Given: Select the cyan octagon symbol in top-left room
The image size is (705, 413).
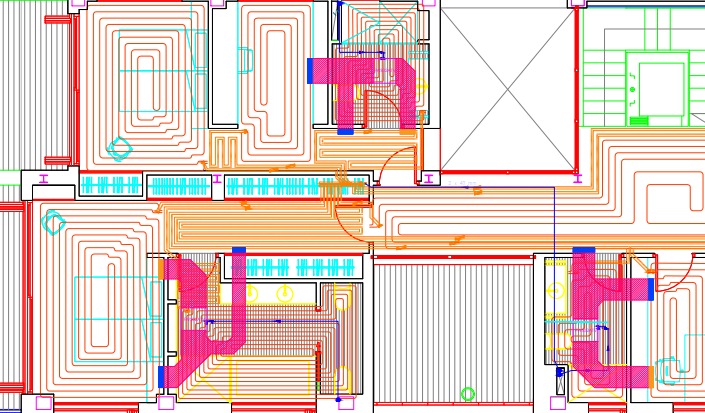Looking at the screenshot, I should coord(119,149).
